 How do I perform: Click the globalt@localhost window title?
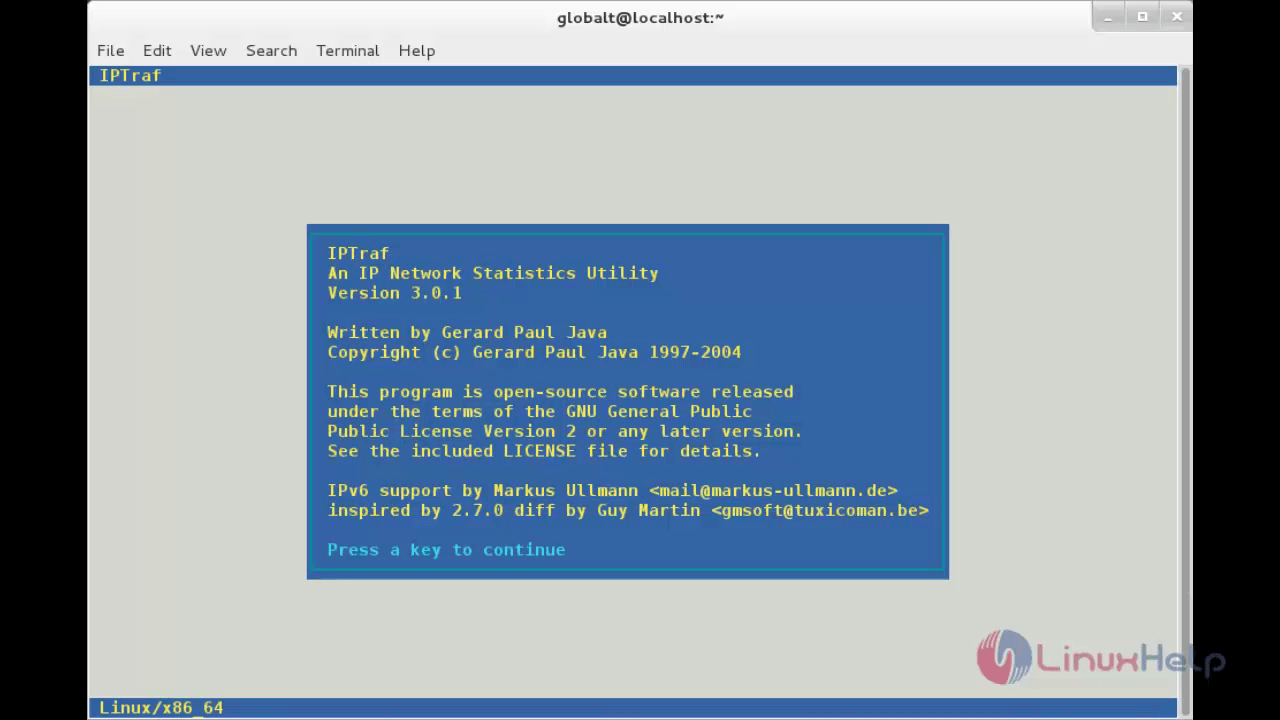(640, 17)
